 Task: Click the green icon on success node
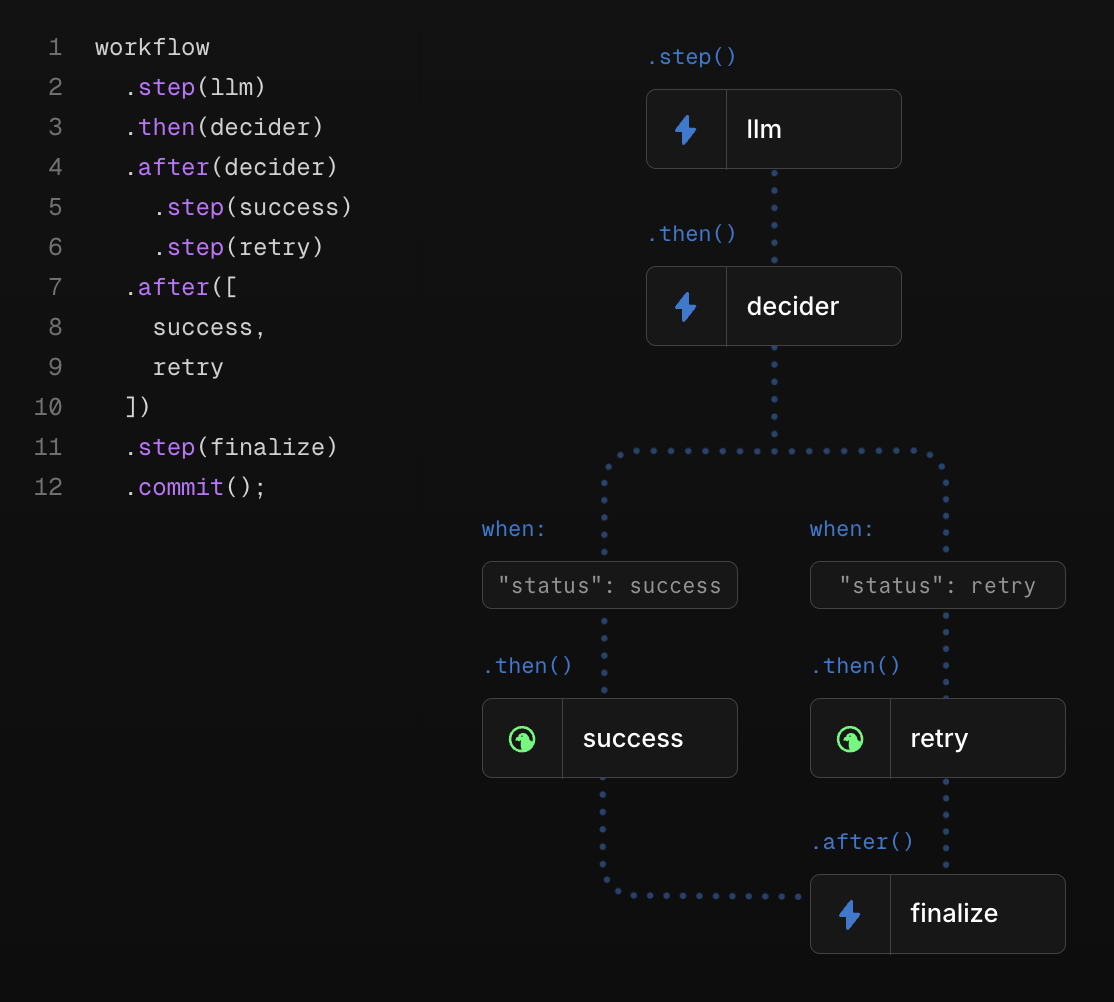coord(522,739)
